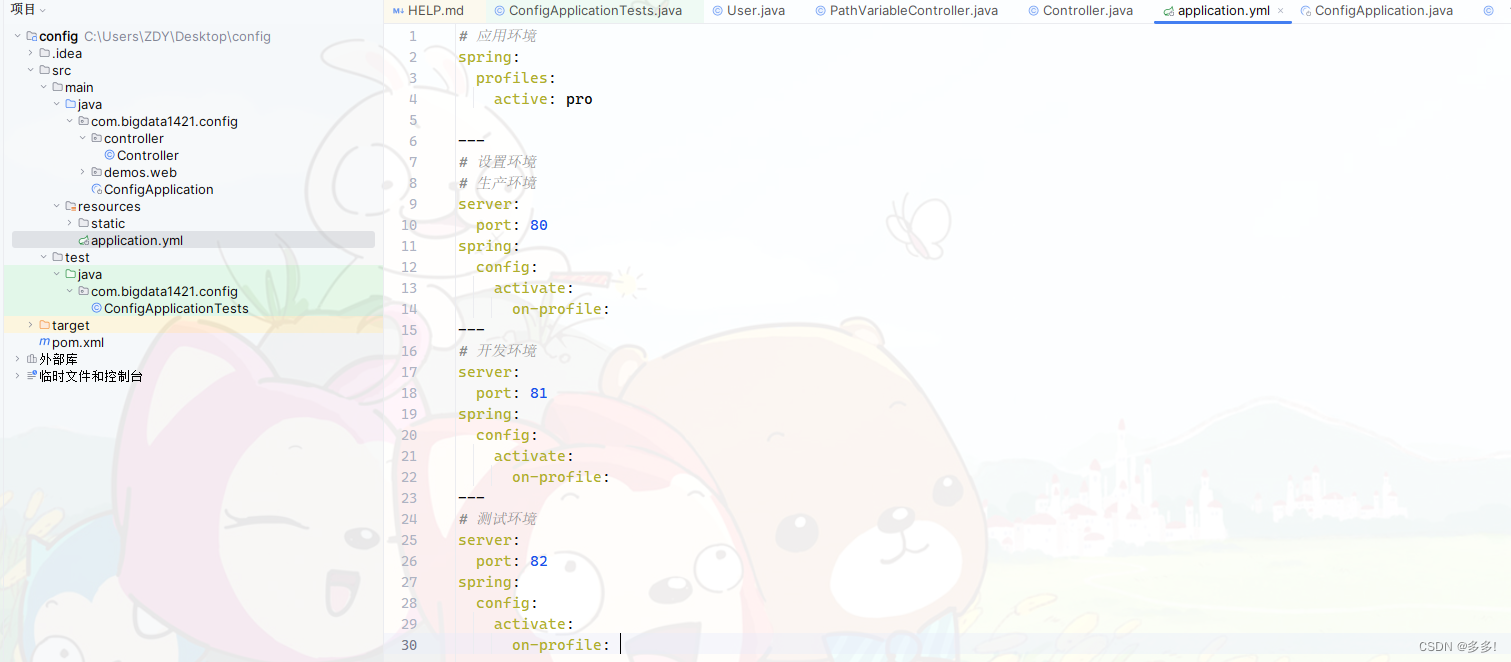1511x662 pixels.
Task: Expand the 外部库 node
Action: [16, 358]
